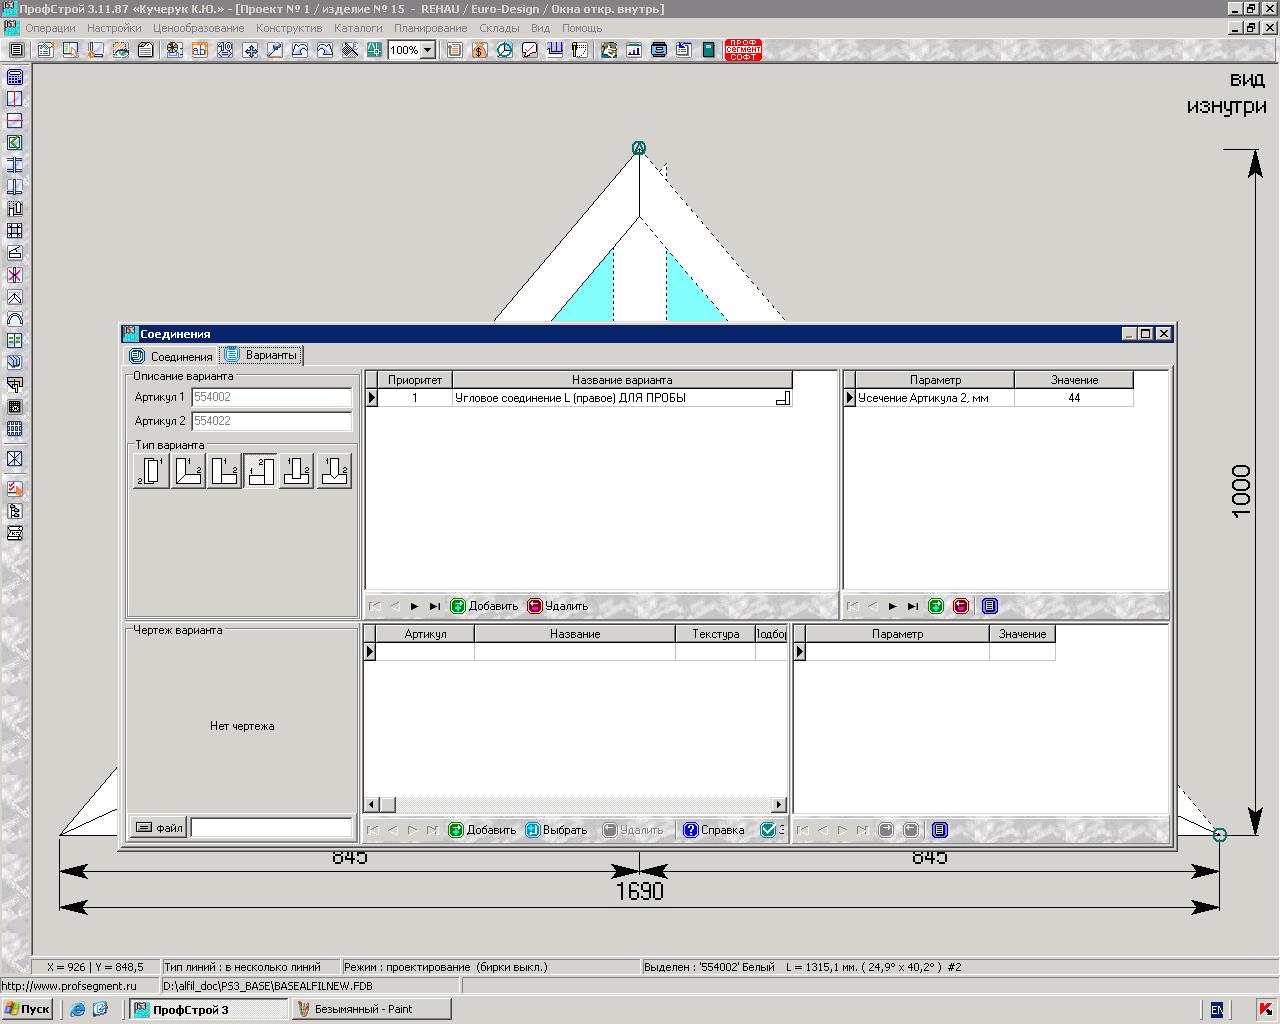The height and width of the screenshot is (1024, 1280).
Task: Click the pie chart toolbar icon
Action: pyautogui.click(x=505, y=50)
